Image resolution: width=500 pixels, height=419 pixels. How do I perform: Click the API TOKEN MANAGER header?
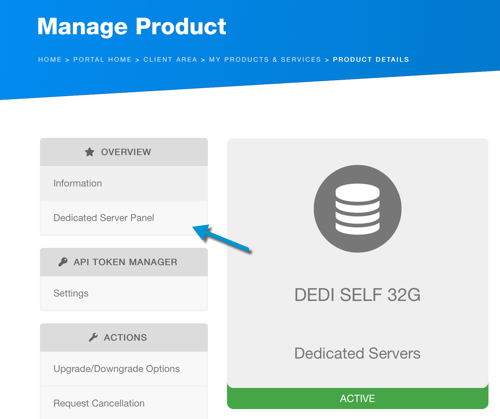point(124,262)
